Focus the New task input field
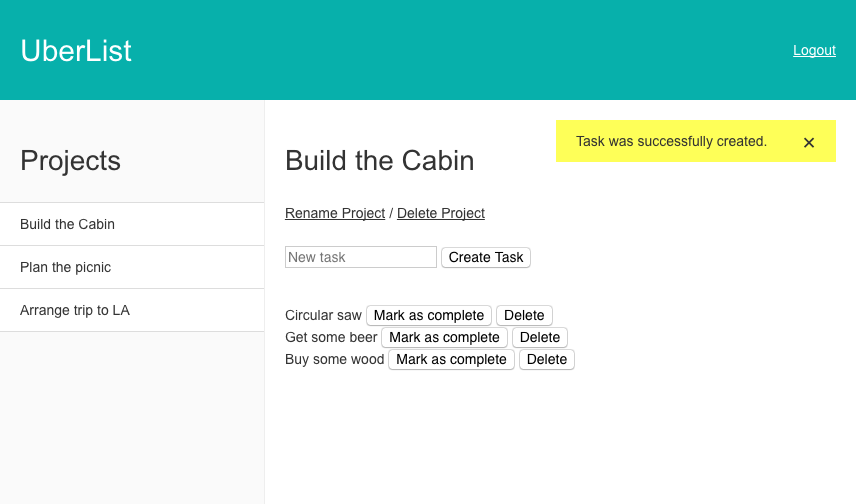 point(361,257)
